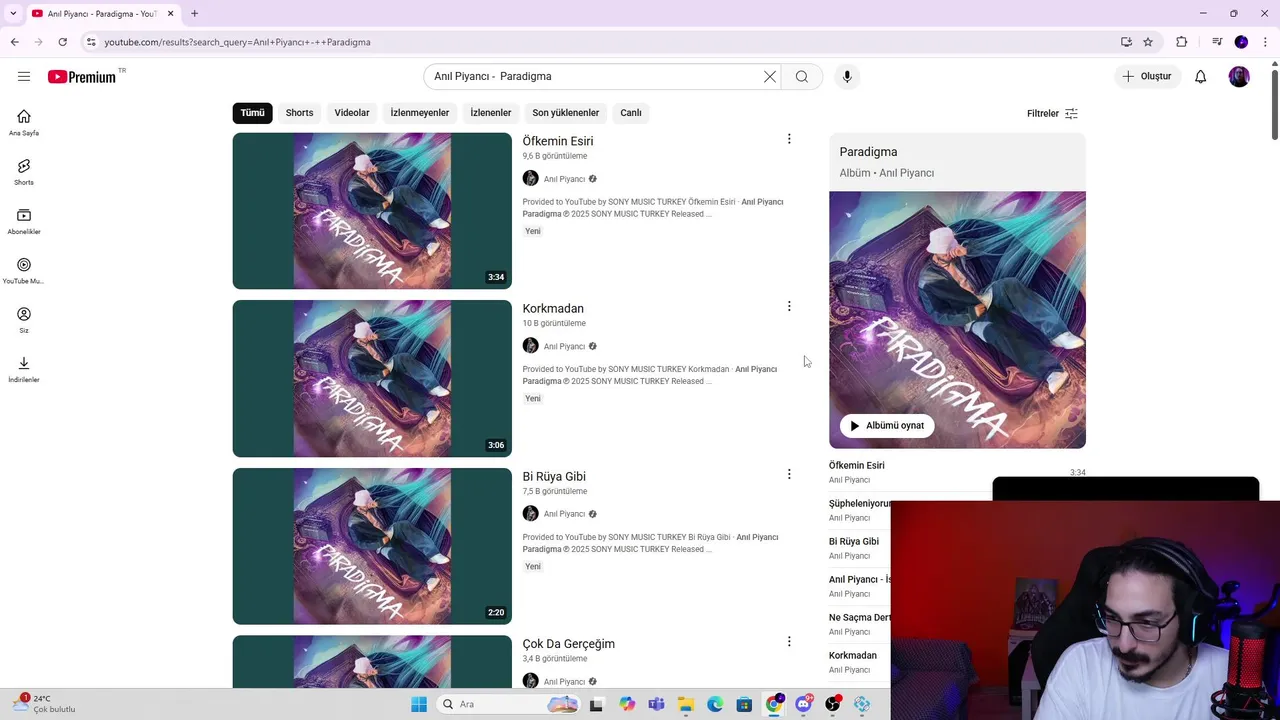This screenshot has width=1280, height=720.
Task: Open Ana Sayfa in the sidebar
Action: (x=24, y=123)
